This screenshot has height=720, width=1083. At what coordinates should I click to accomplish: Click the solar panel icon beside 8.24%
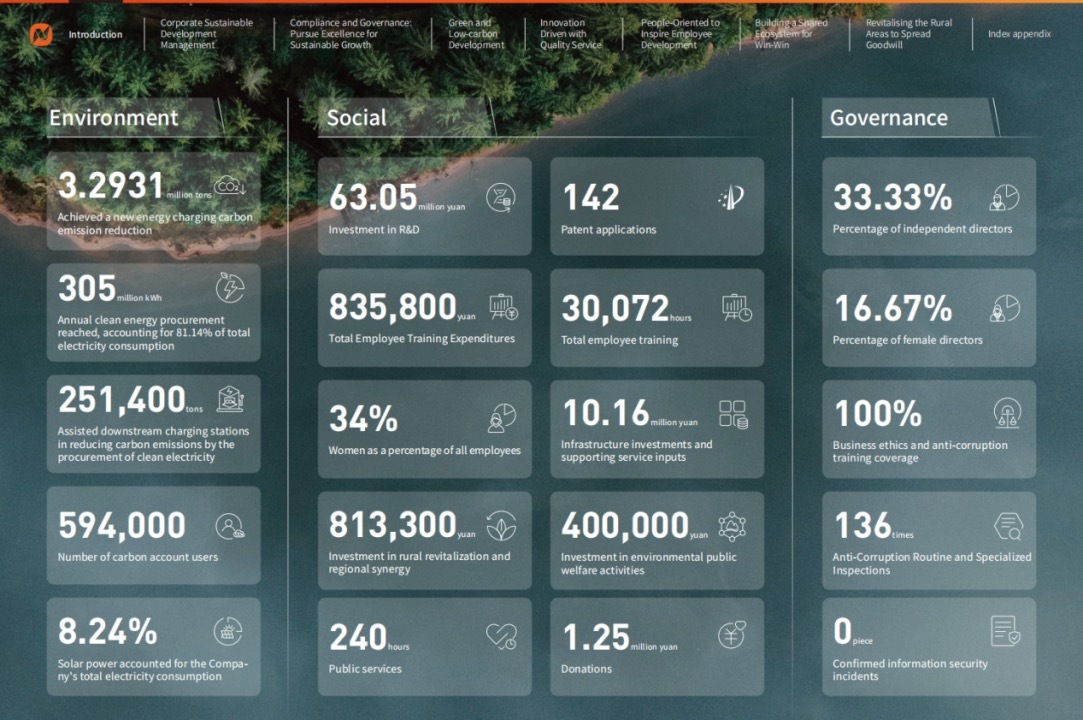point(229,631)
